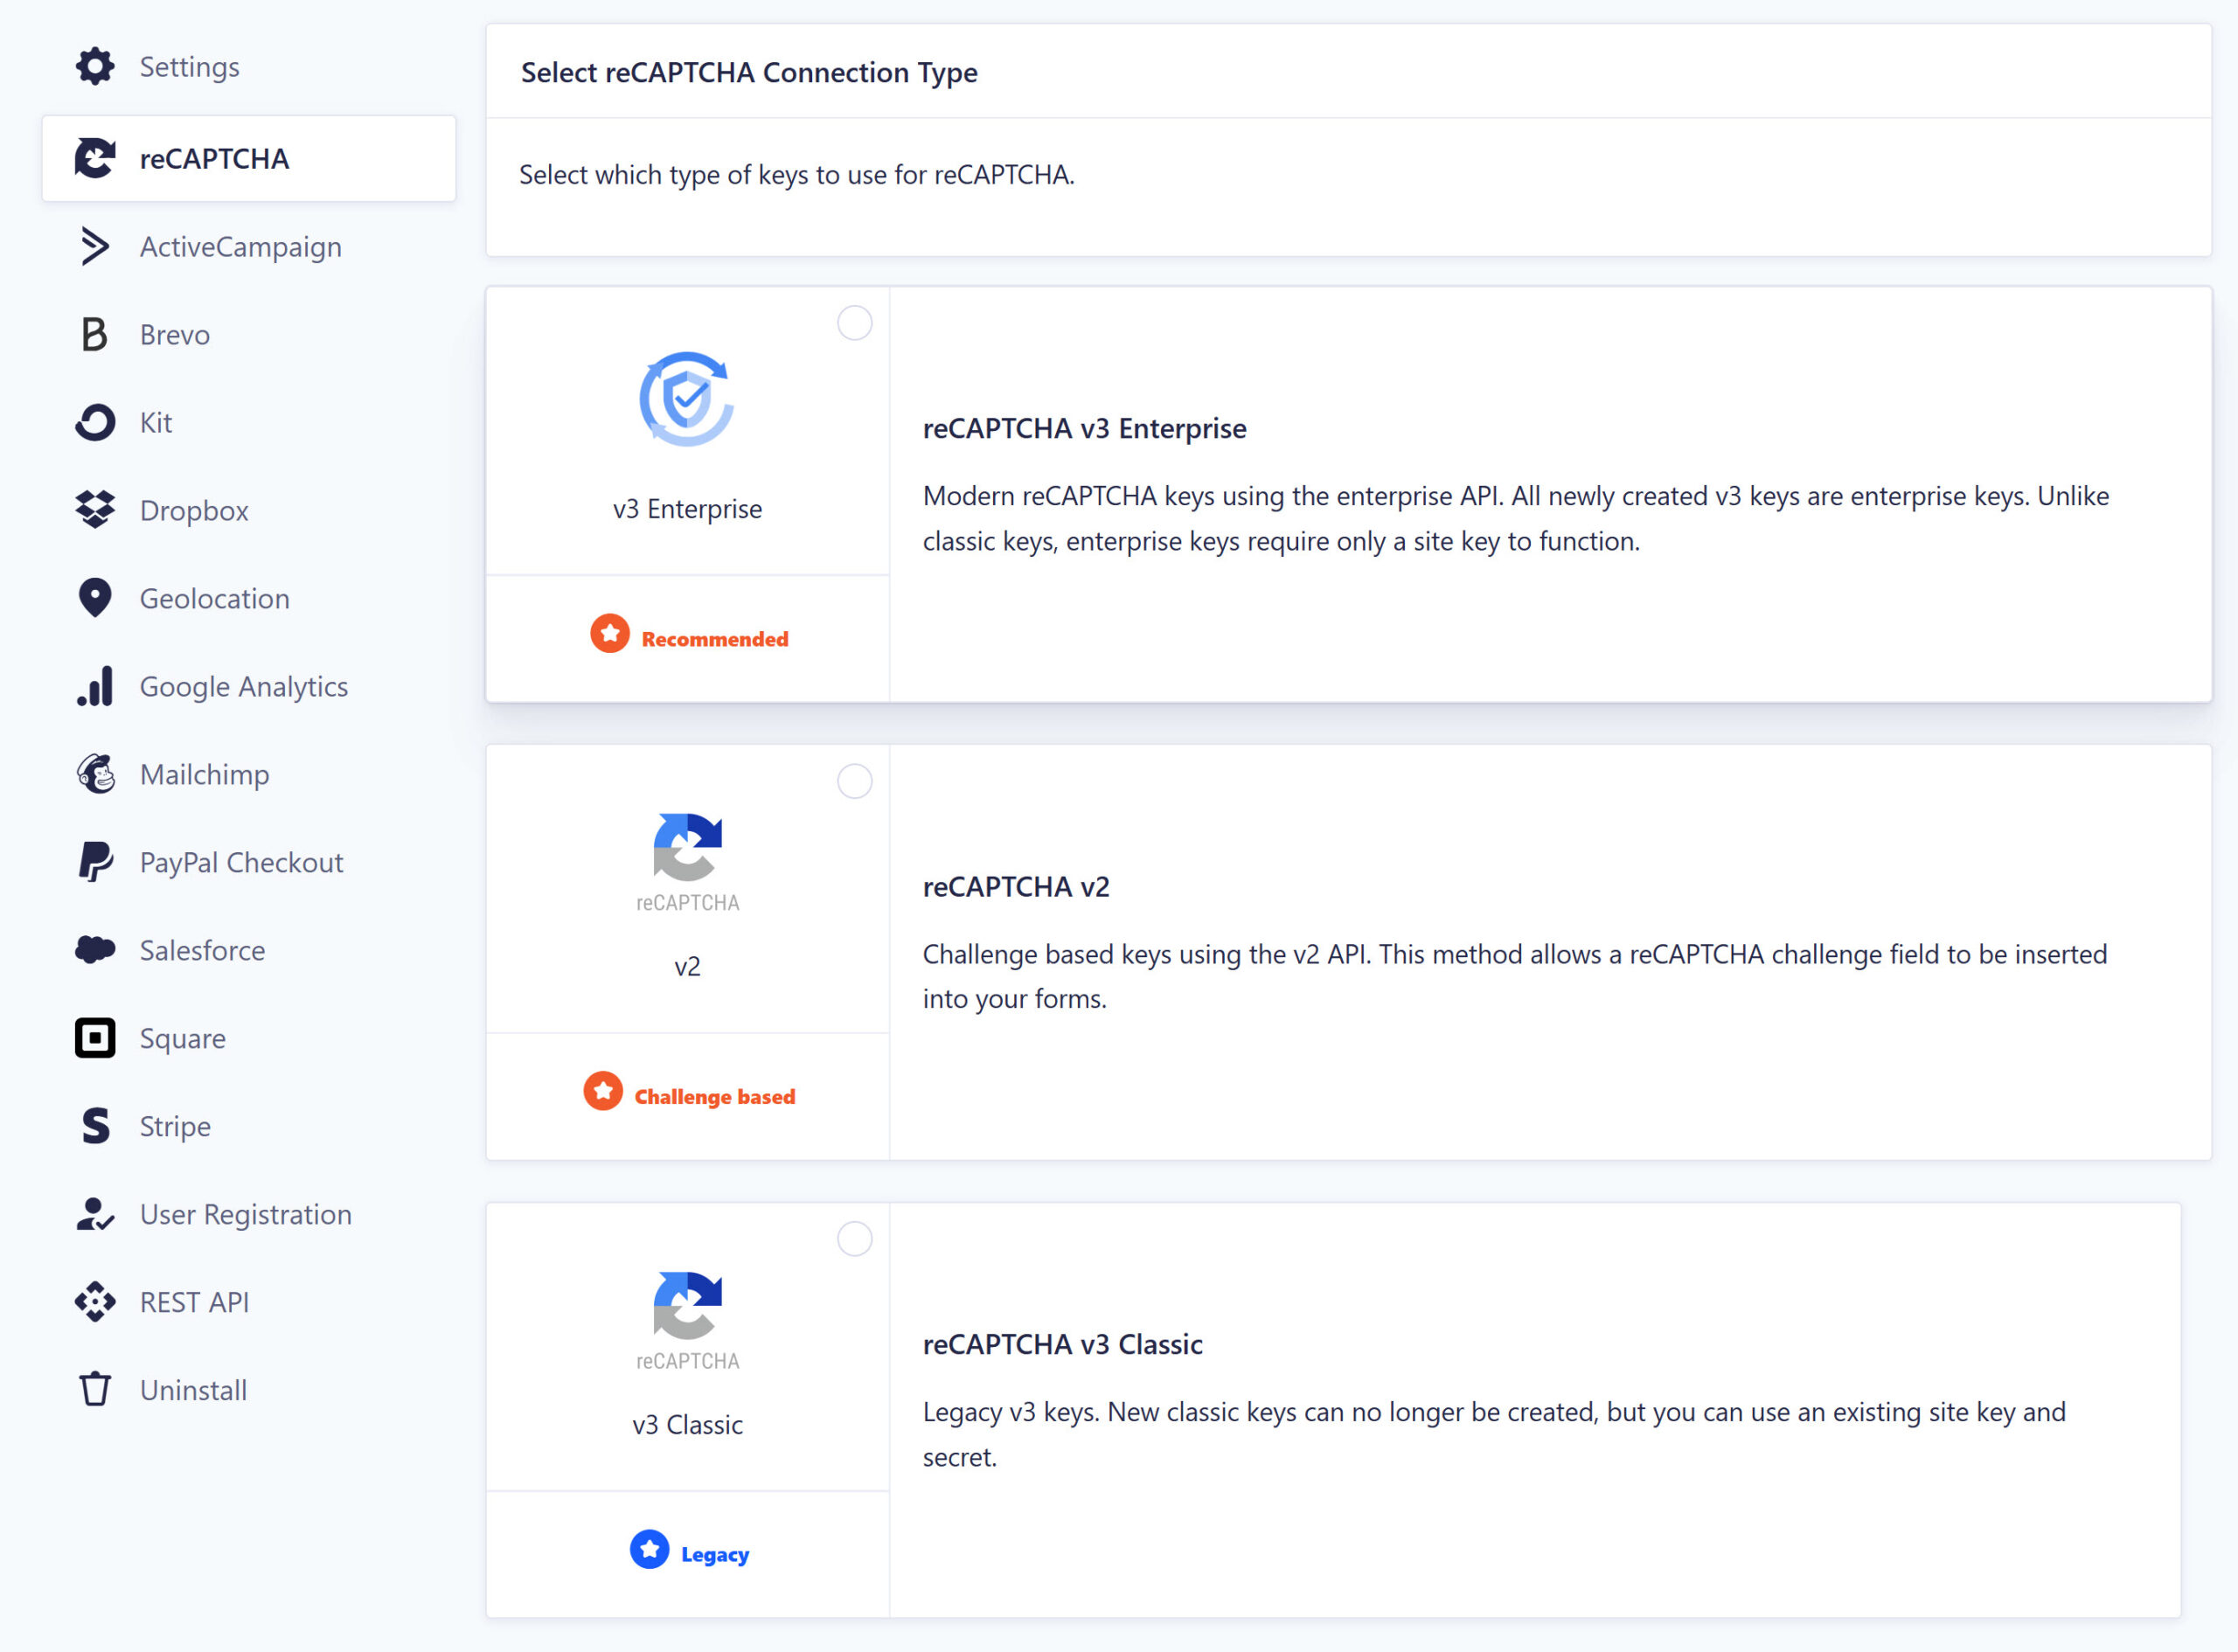This screenshot has width=2238, height=1652.
Task: Click the 'Legacy' label text
Action: click(x=715, y=1555)
